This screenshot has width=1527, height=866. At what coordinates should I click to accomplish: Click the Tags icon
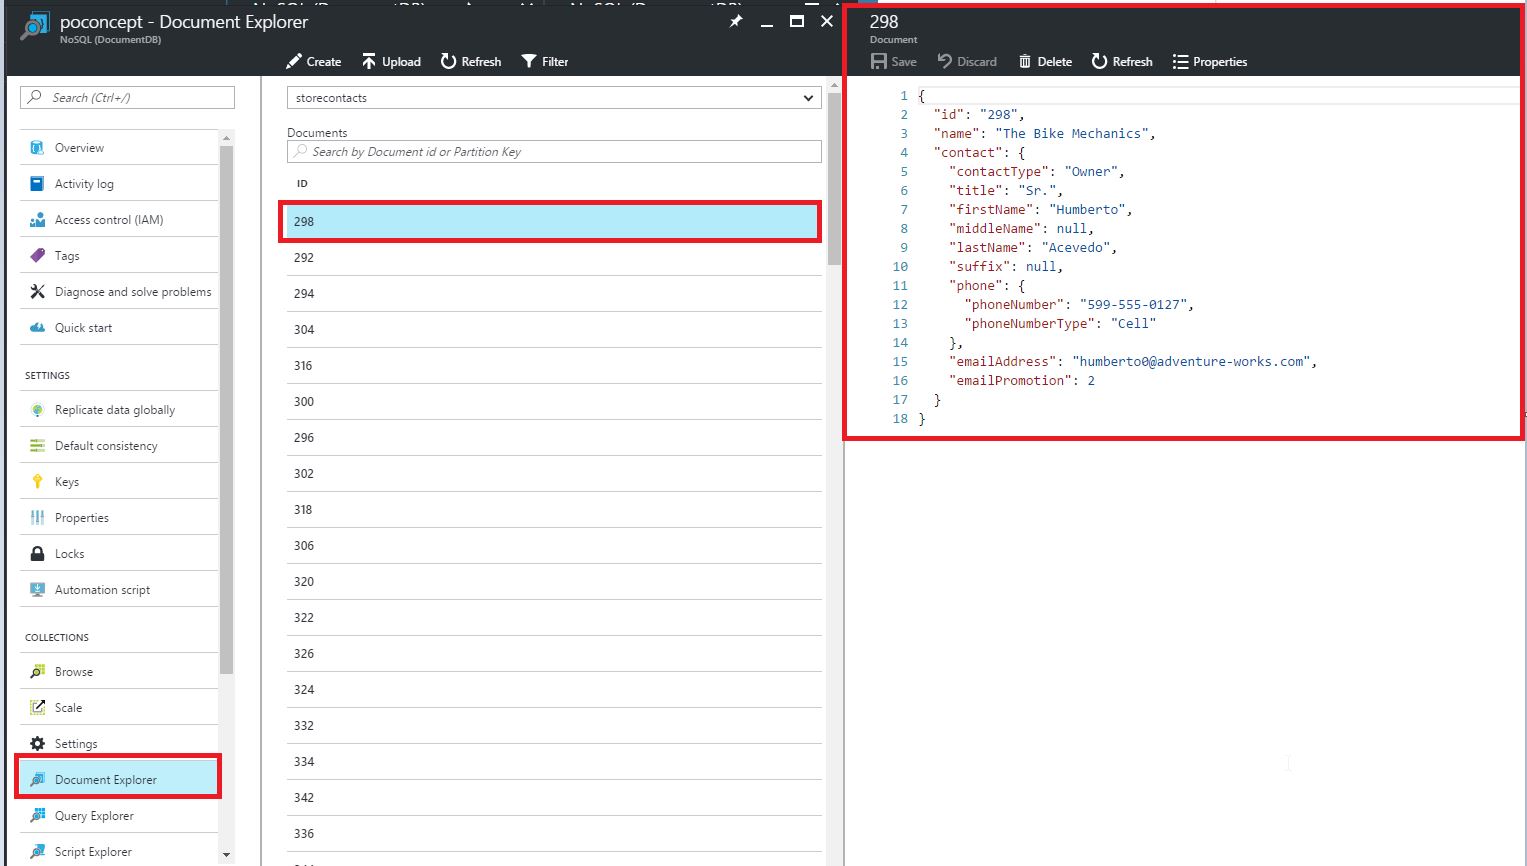click(37, 256)
